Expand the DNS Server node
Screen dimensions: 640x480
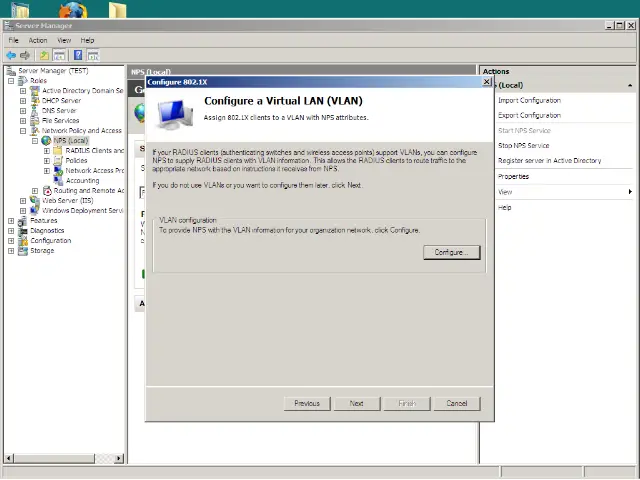(23, 111)
